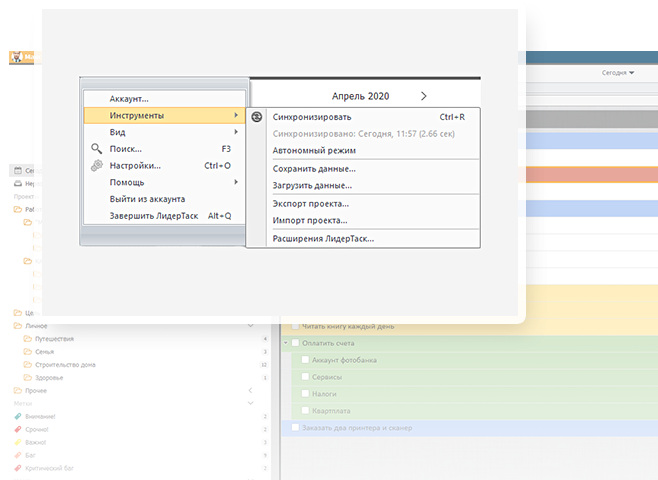658x480 pixels.
Task: Click the Срочно! red tag icon
Action: click(18, 429)
